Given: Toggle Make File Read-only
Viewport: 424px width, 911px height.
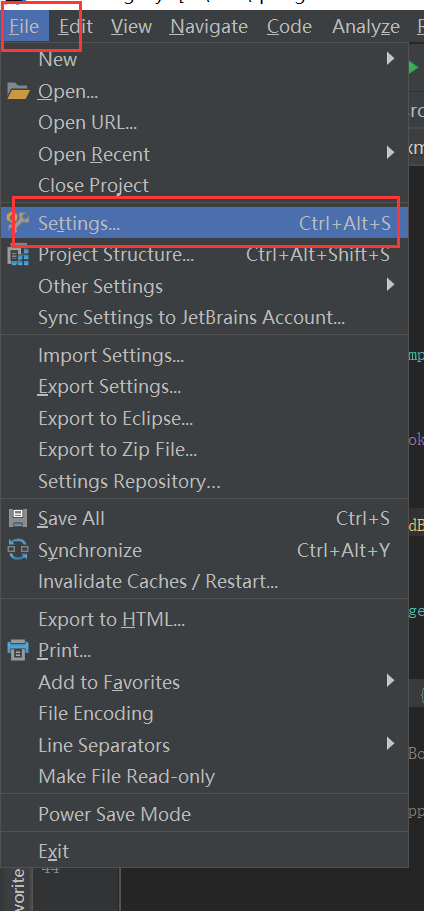Looking at the screenshot, I should [x=204, y=776].
